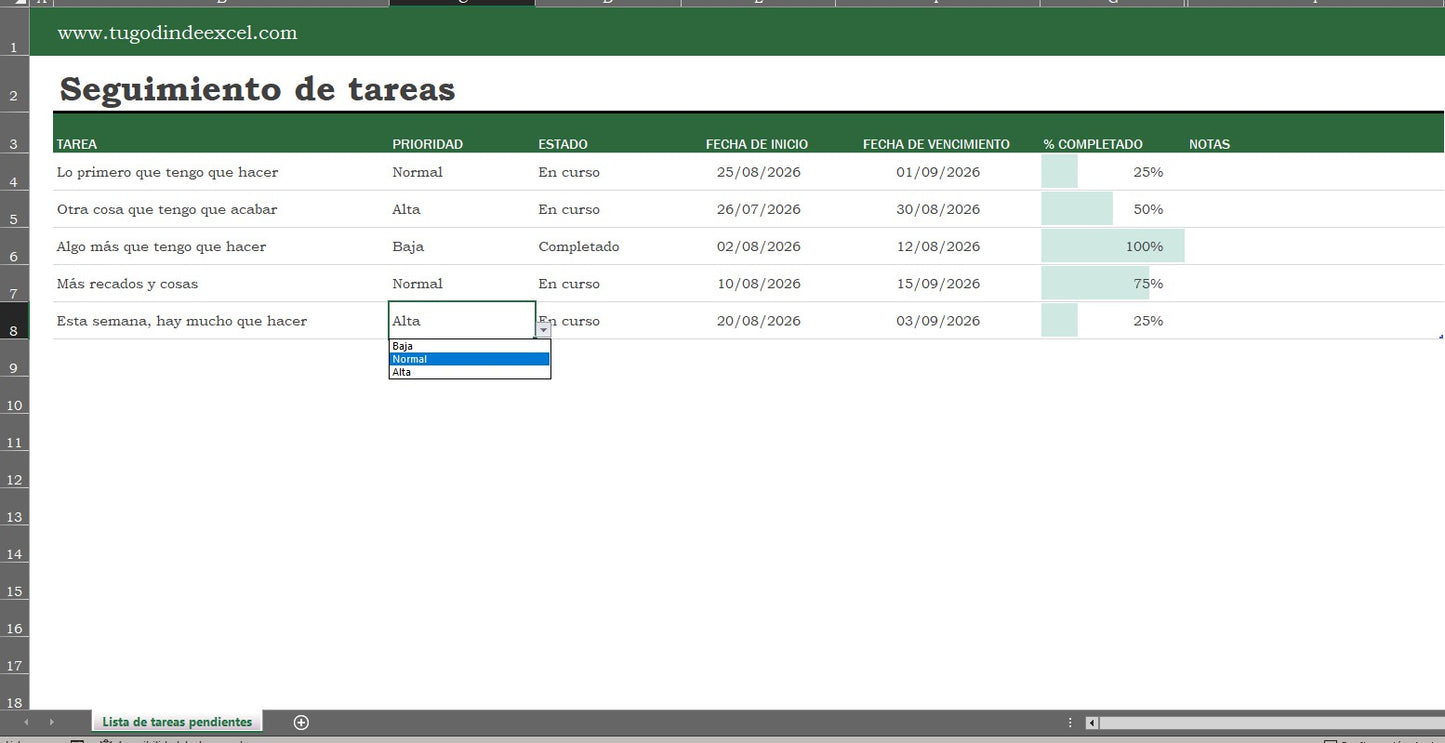Open the Lista de tareas pendientes sheet tab
The width and height of the screenshot is (1445, 743).
177,722
